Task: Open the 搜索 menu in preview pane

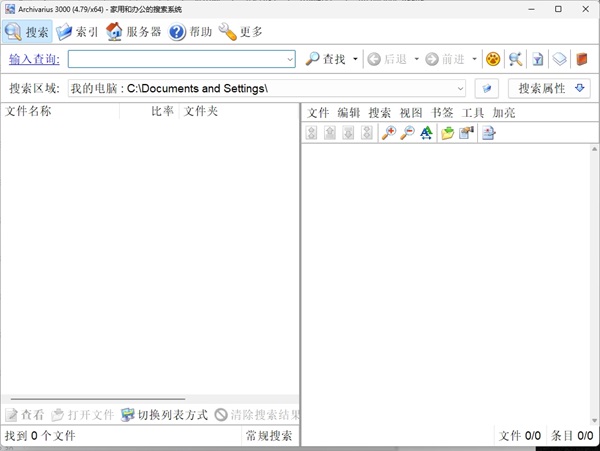Action: point(380,113)
